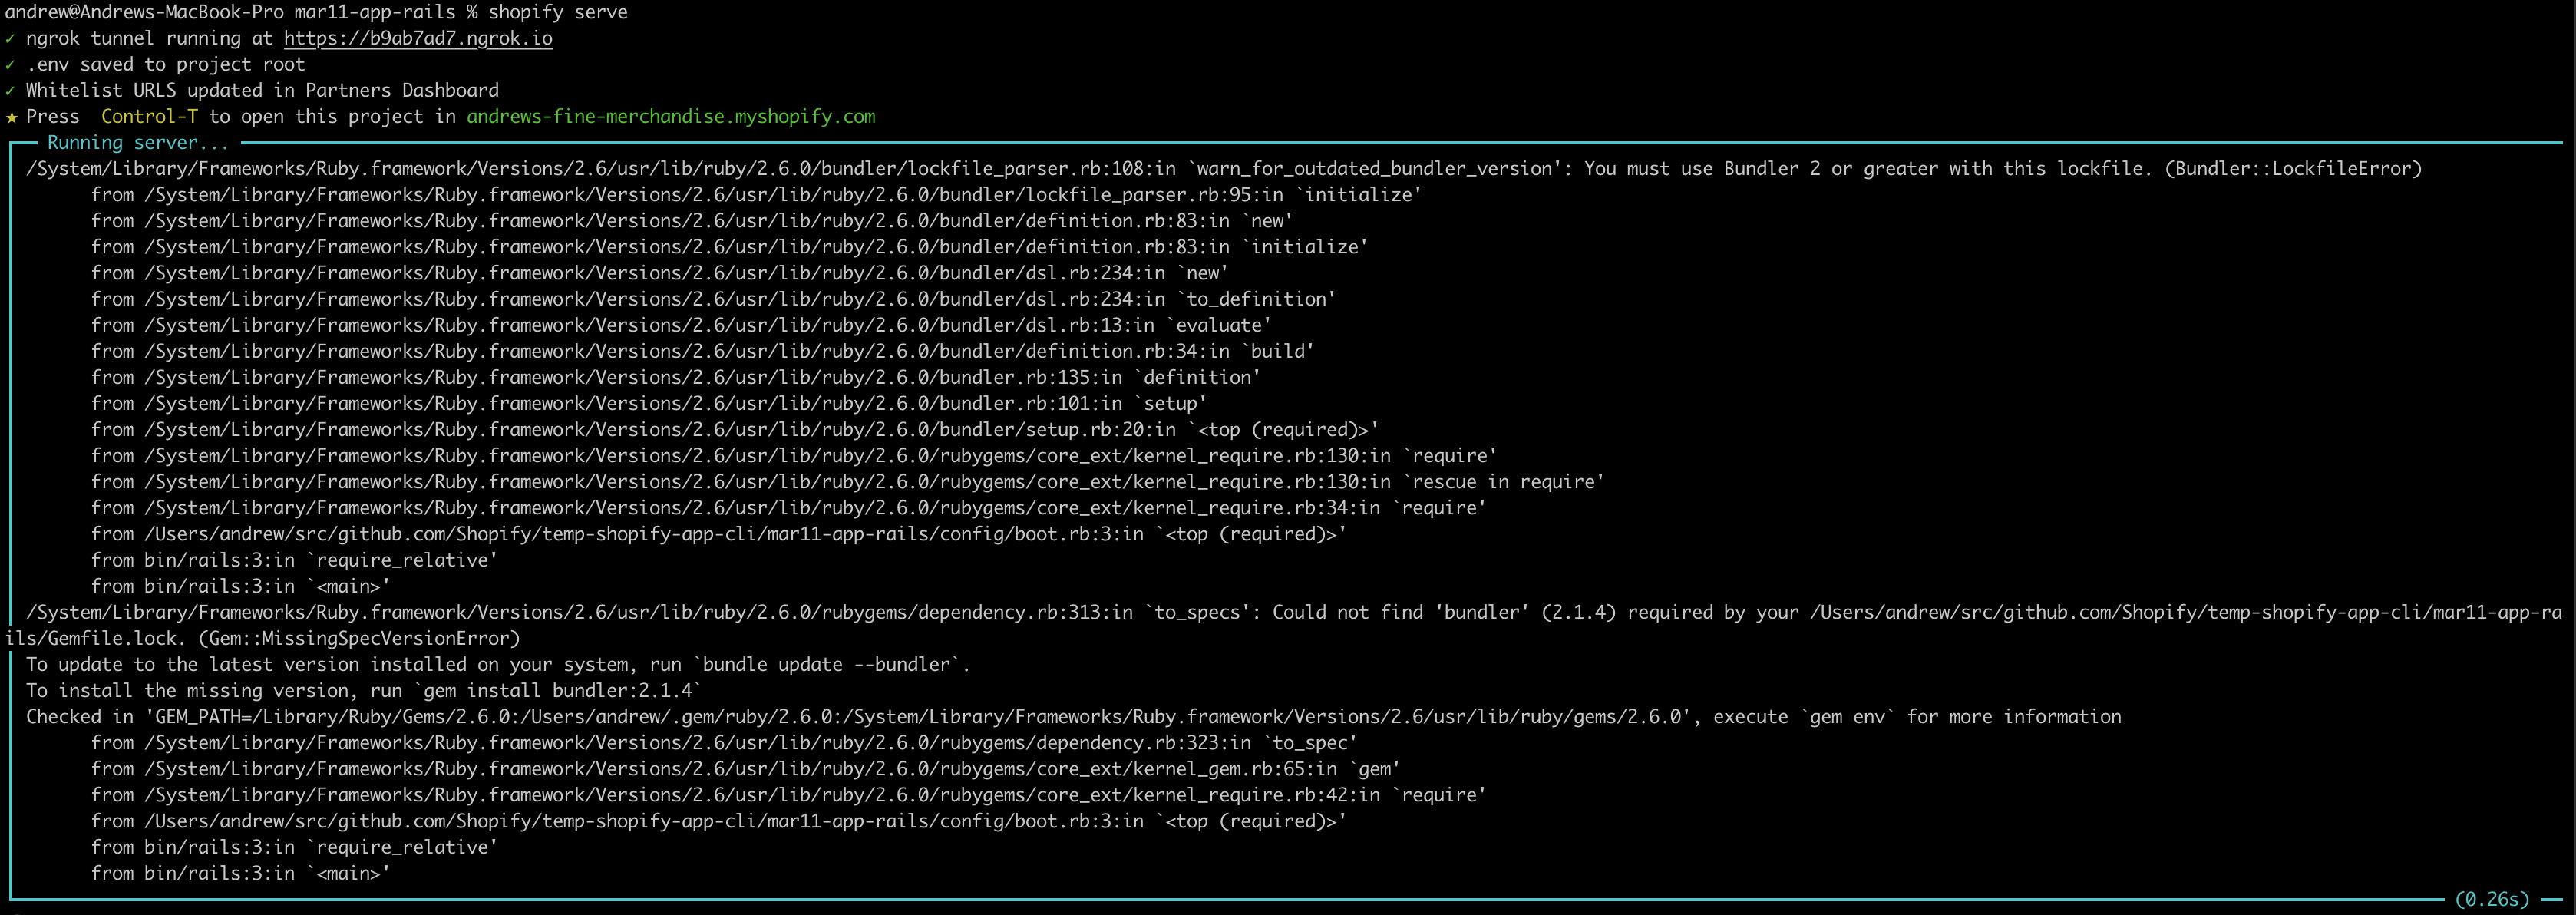Screen dimensions: 2576x915
Task: Open andrews-fine-merchandise.myshopify.com
Action: 671,116
